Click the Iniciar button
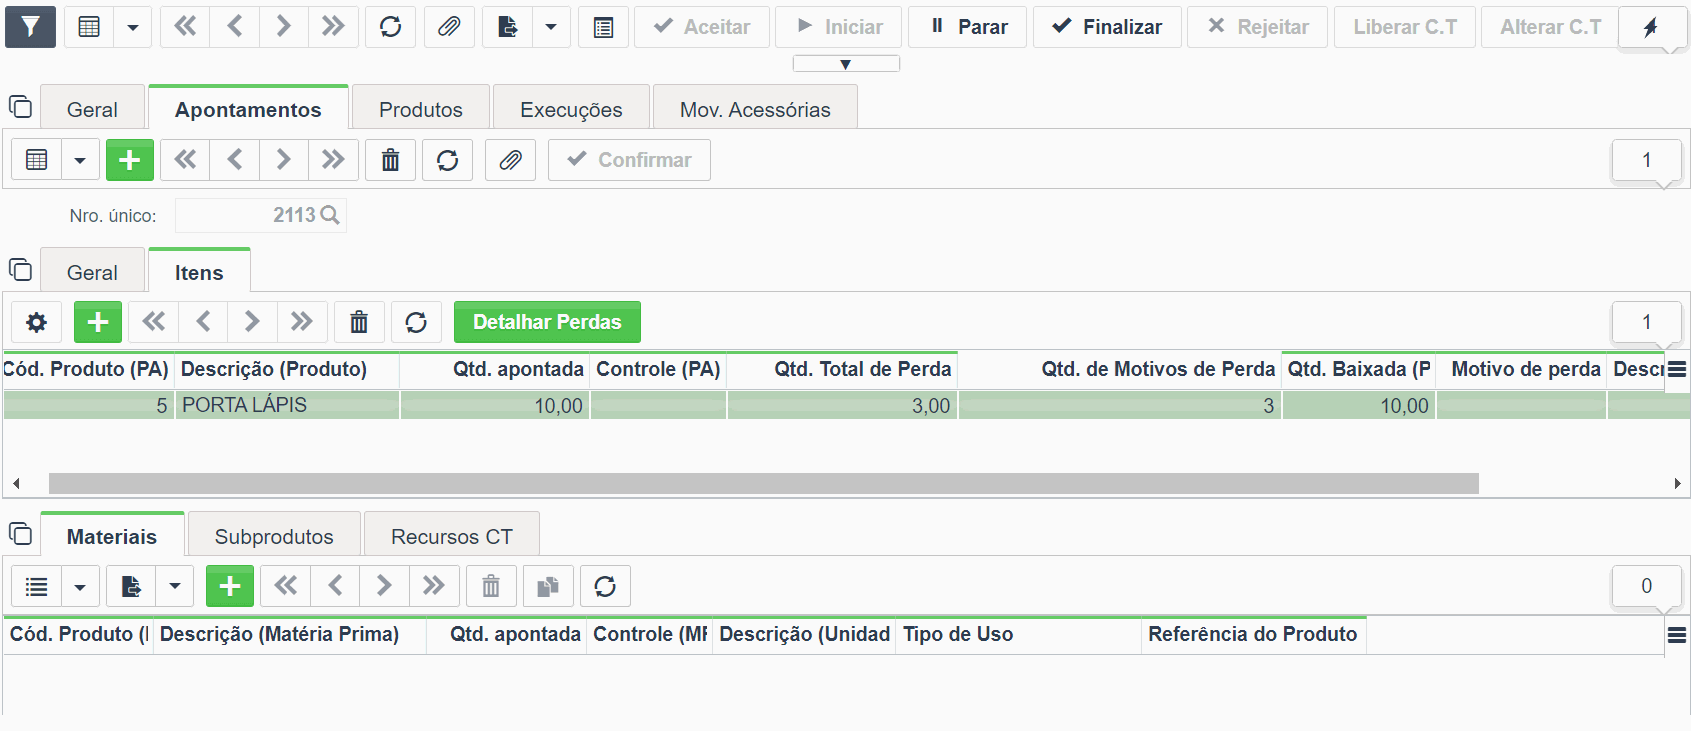The height and width of the screenshot is (731, 1691). click(x=839, y=27)
